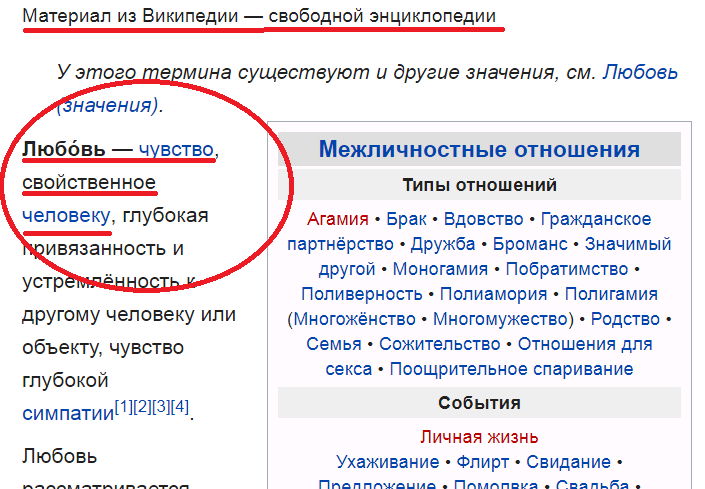Open the Моногамия link
The height and width of the screenshot is (489, 705).
[441, 269]
